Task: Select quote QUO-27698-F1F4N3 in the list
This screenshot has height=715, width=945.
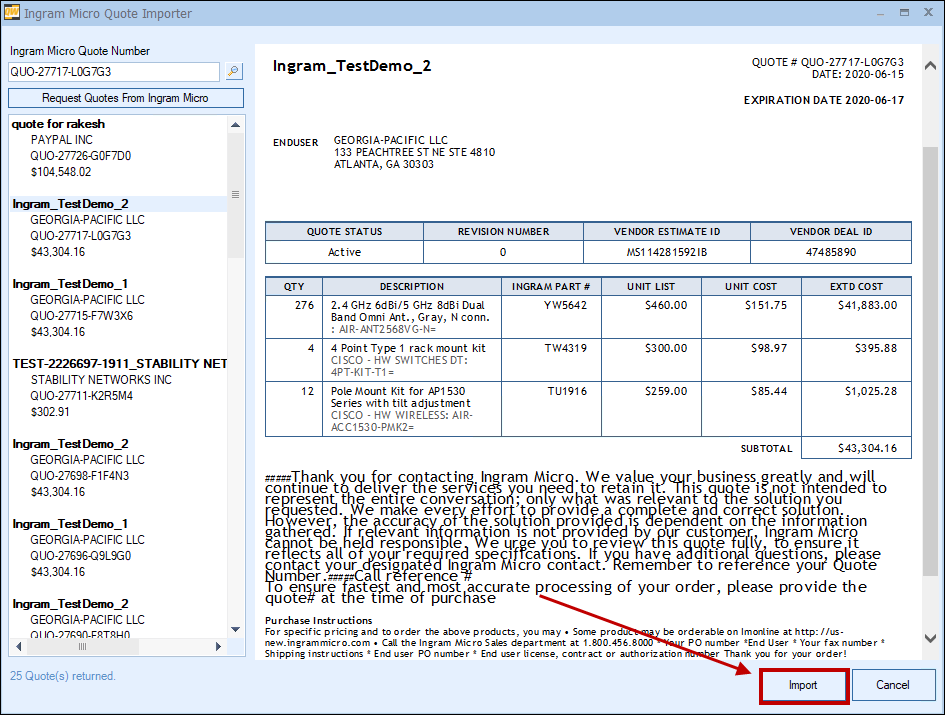Action: tap(80, 476)
